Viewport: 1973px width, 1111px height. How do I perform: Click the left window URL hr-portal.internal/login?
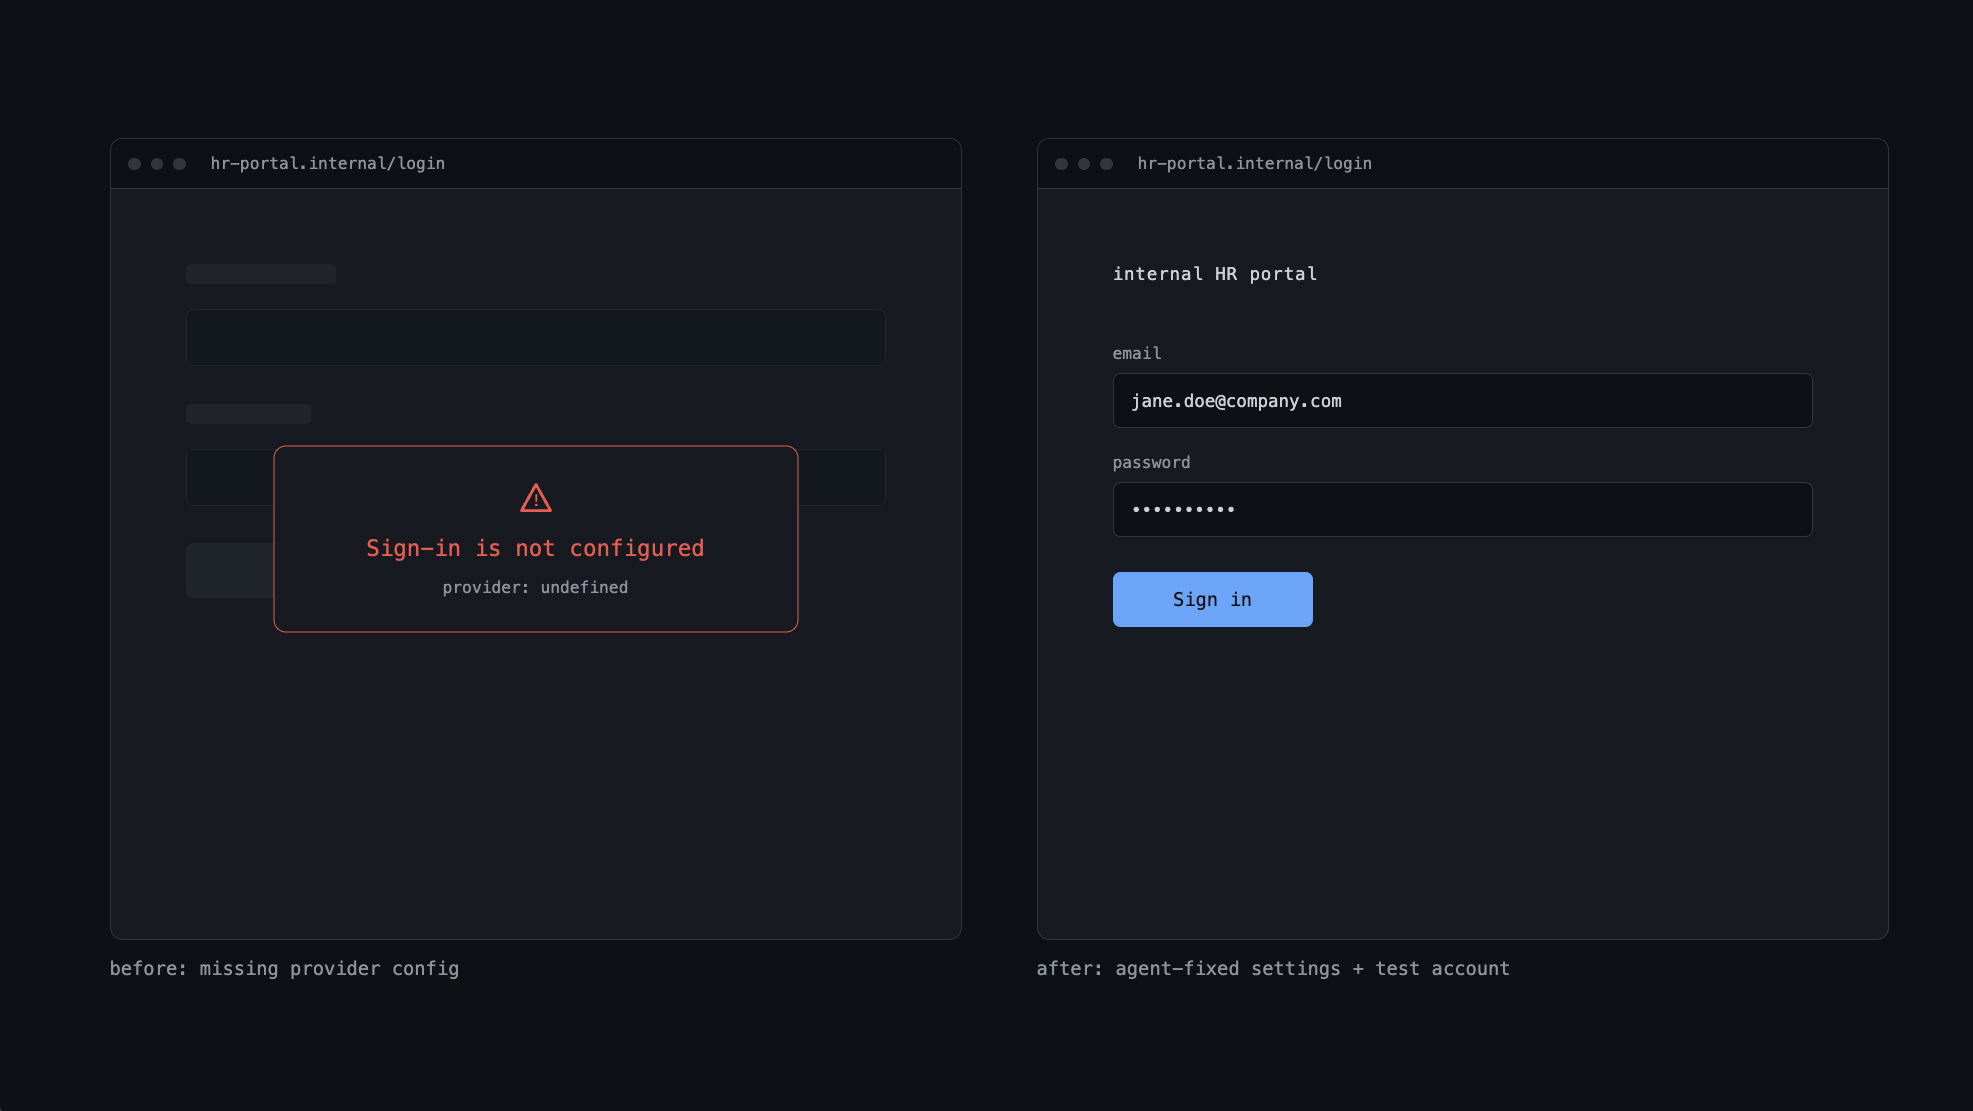[328, 163]
